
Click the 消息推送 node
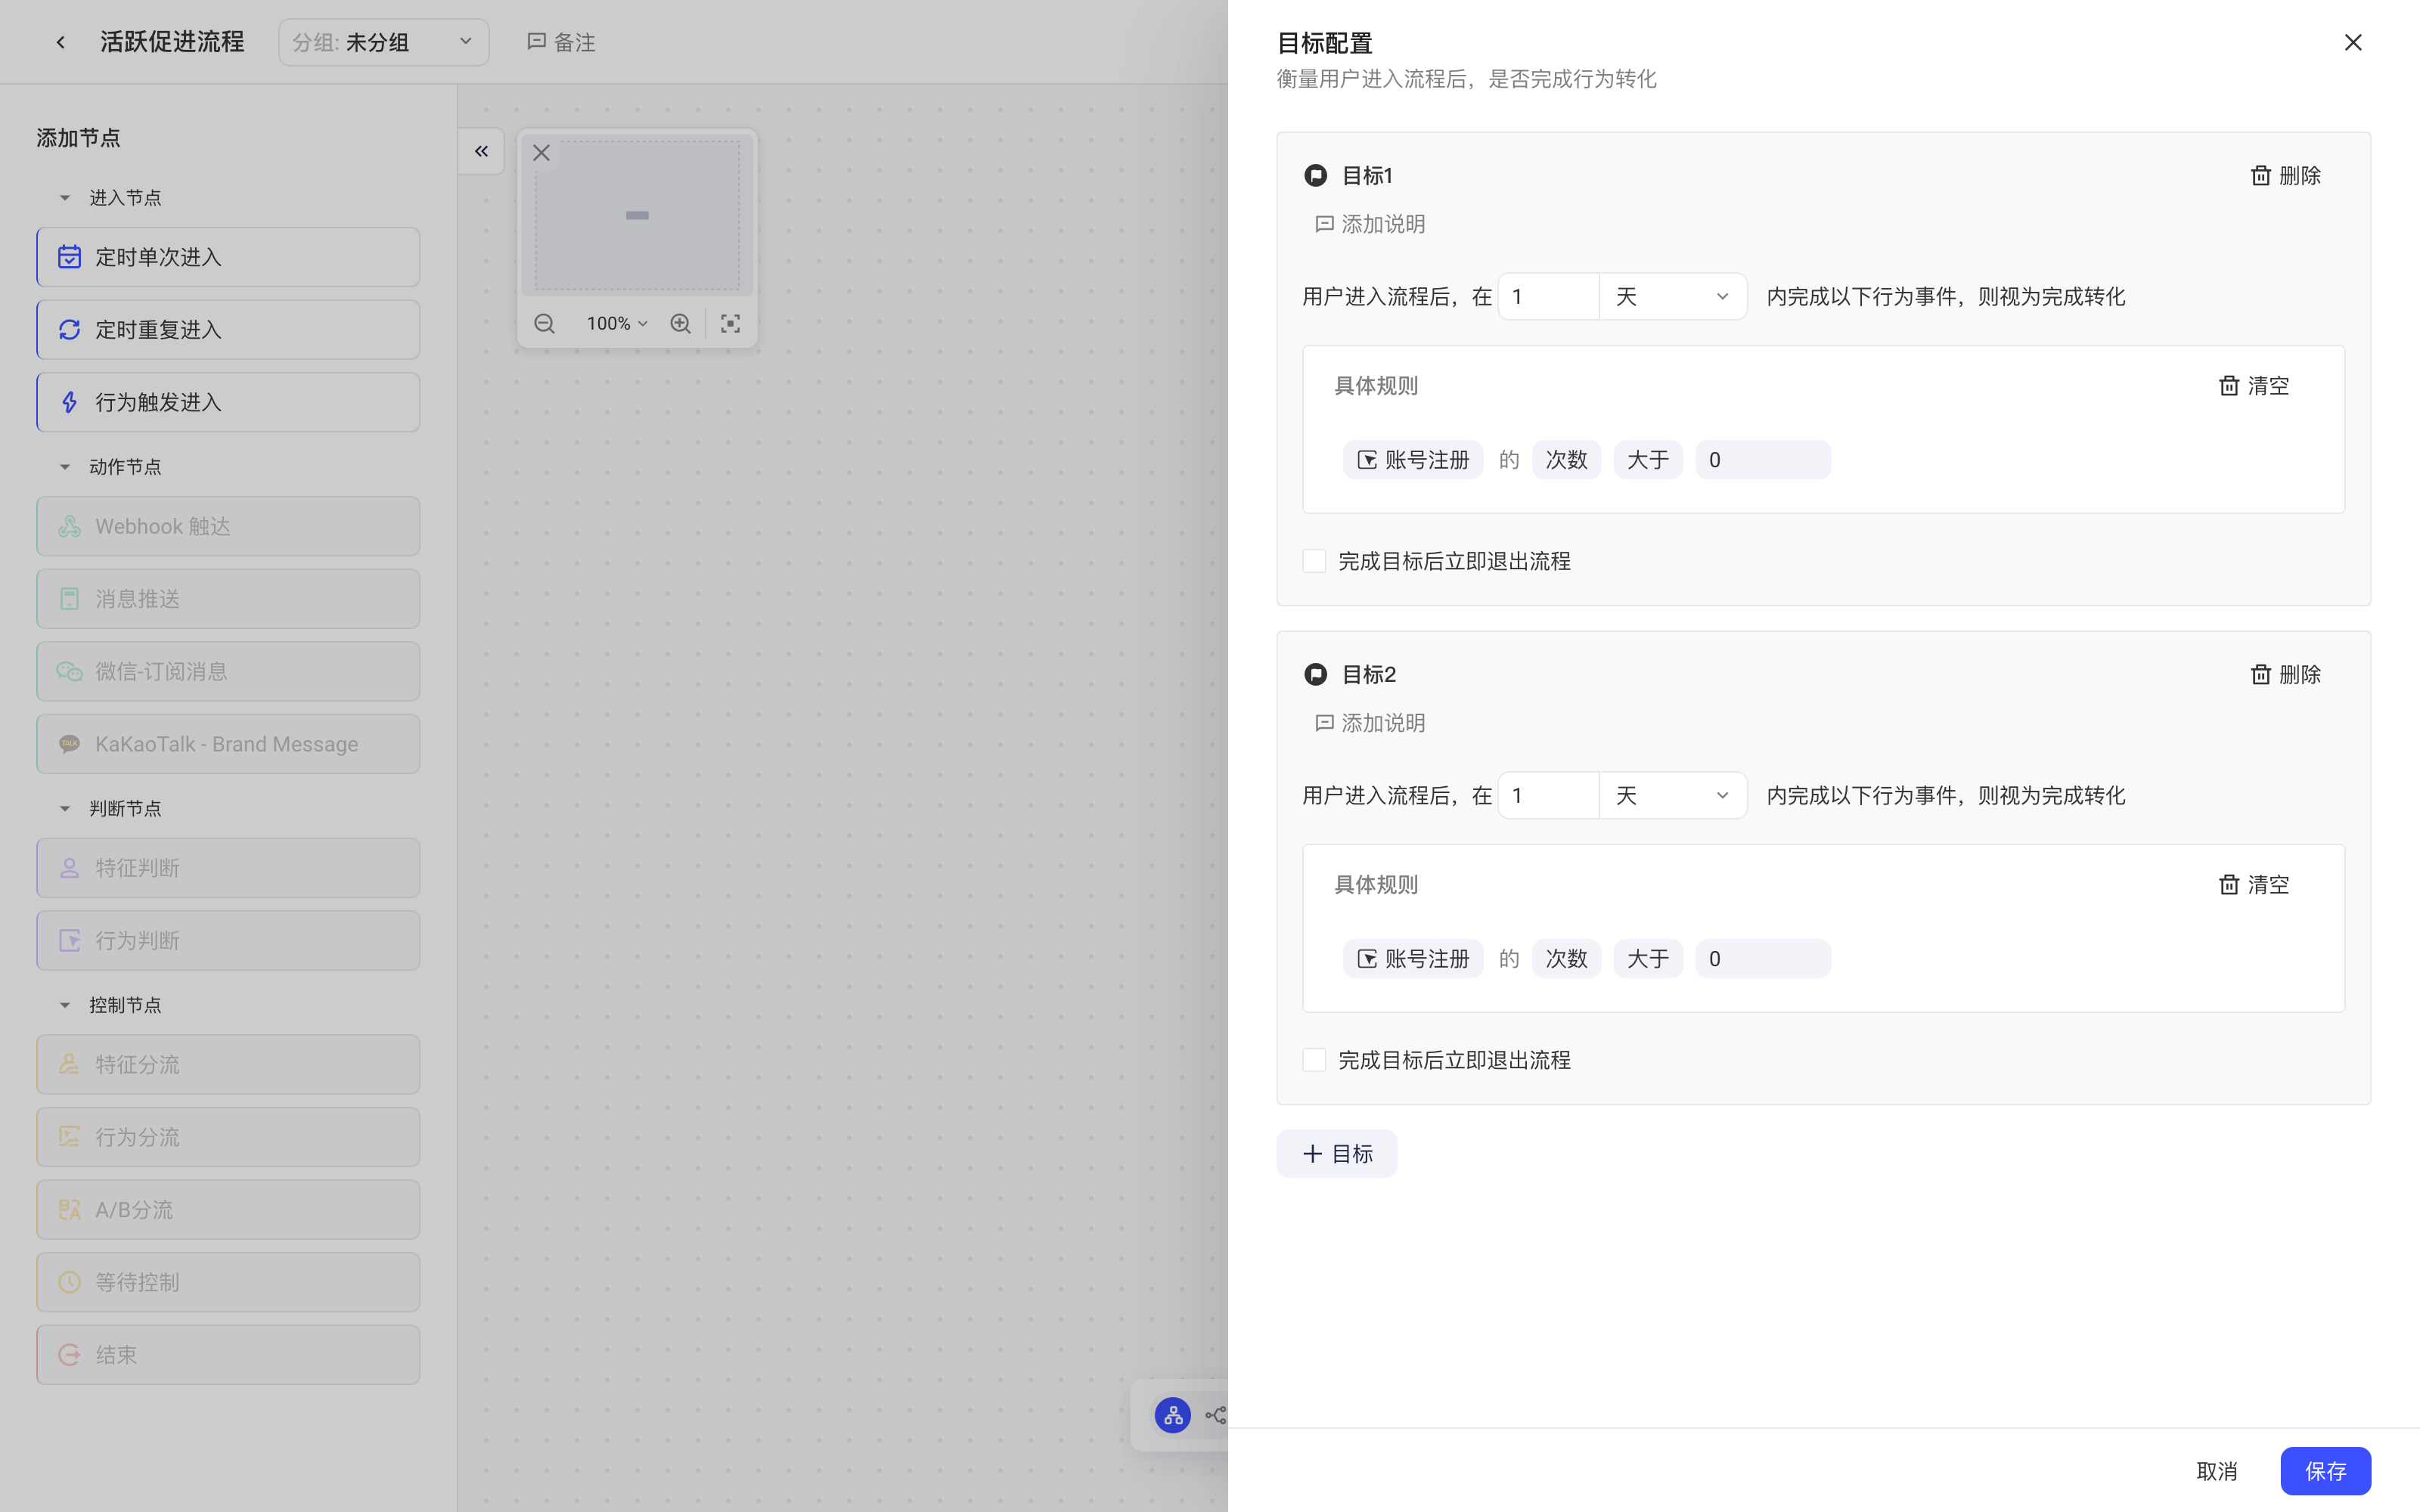pos(228,599)
